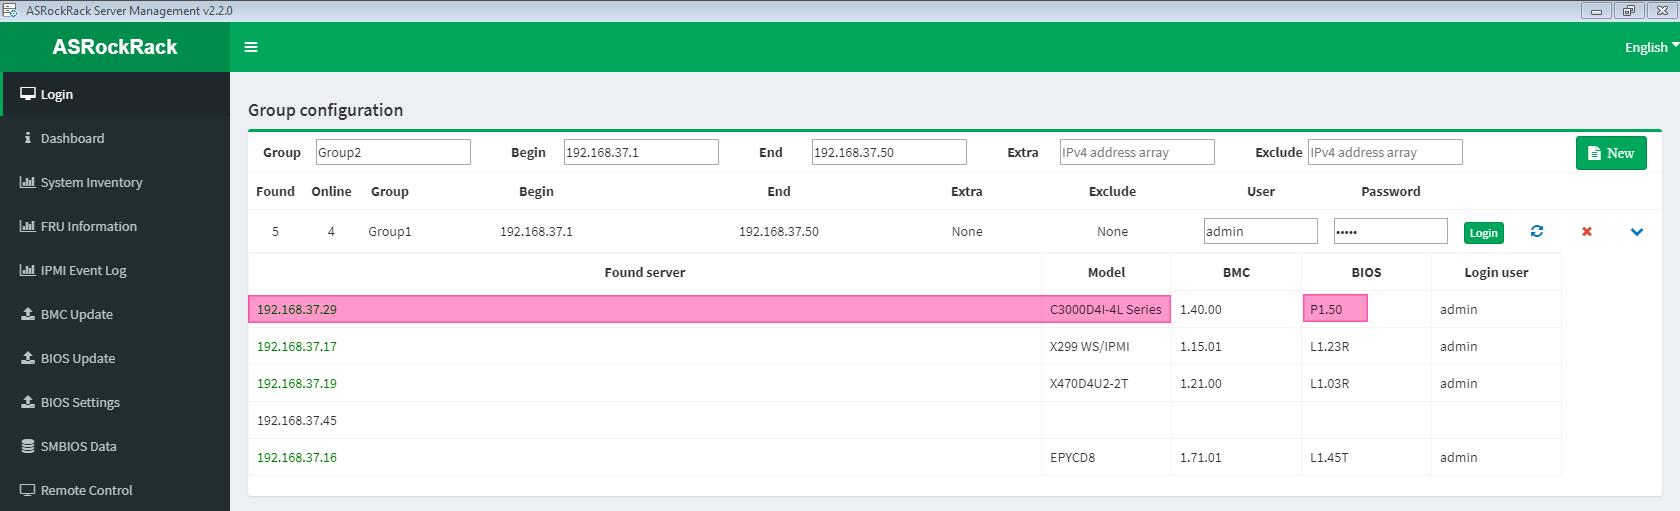Click the ASRockRack logo title
The image size is (1680, 511).
(x=115, y=47)
